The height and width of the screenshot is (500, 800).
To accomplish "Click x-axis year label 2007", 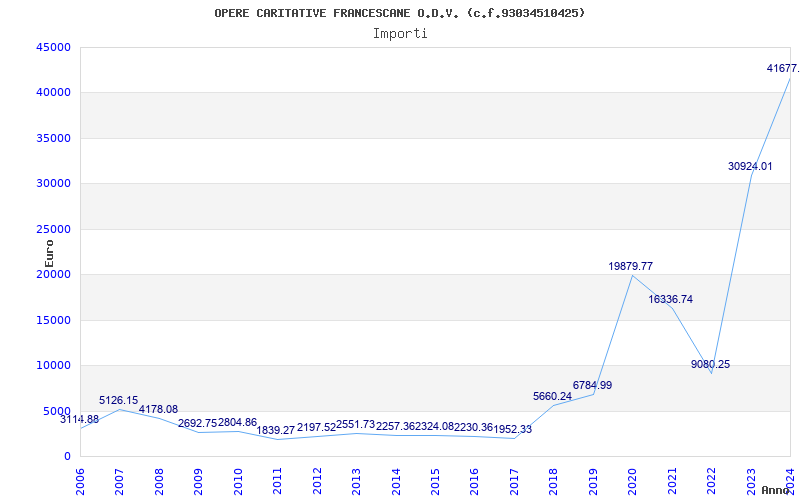I will [119, 483].
